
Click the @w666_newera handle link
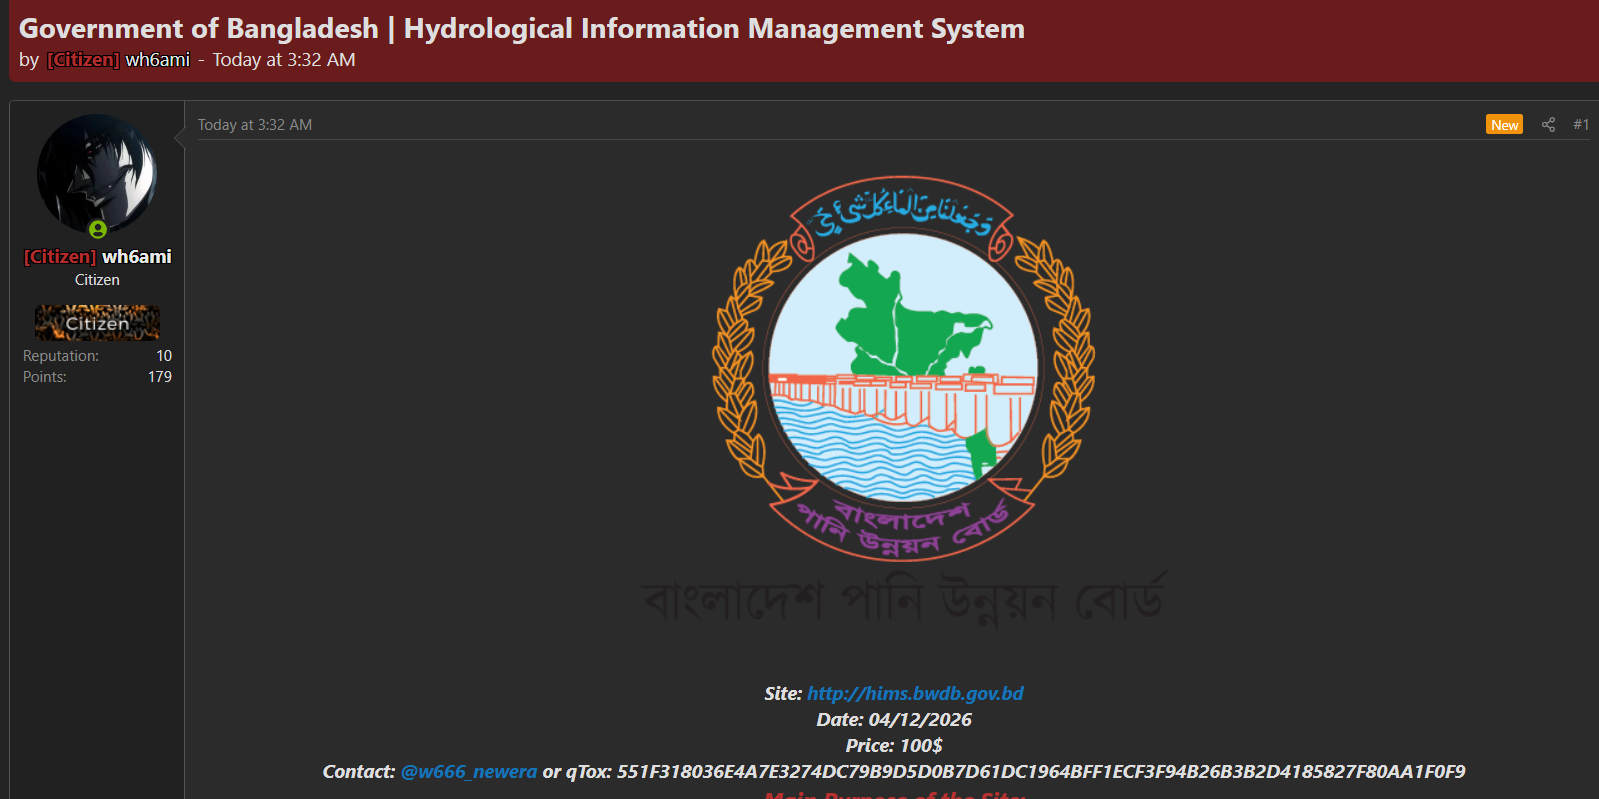tap(468, 772)
